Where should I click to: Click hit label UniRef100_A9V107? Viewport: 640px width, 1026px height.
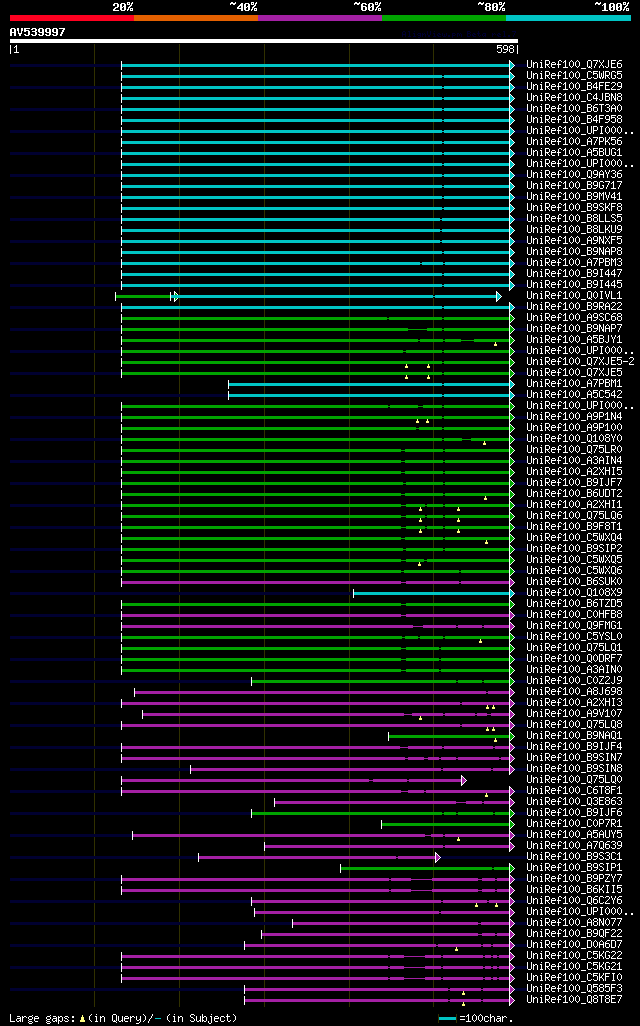[x=575, y=714]
